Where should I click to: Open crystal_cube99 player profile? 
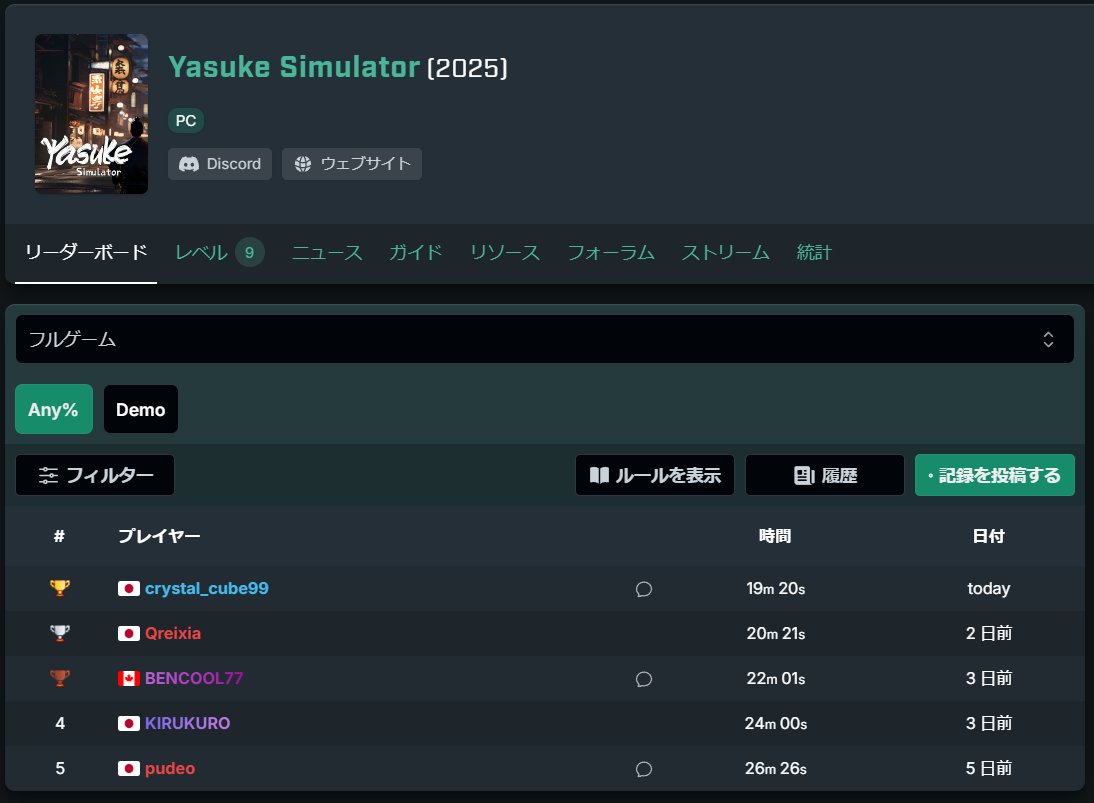point(207,588)
